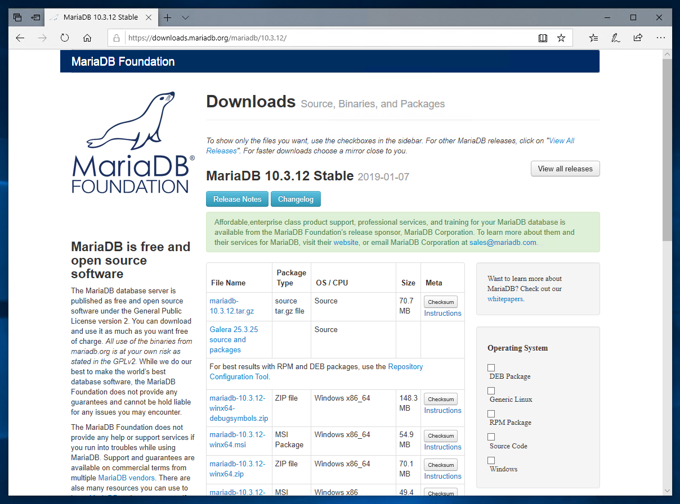Click Checksum for mariadb-10.3.12-winx64.msi
The height and width of the screenshot is (504, 680).
click(441, 436)
